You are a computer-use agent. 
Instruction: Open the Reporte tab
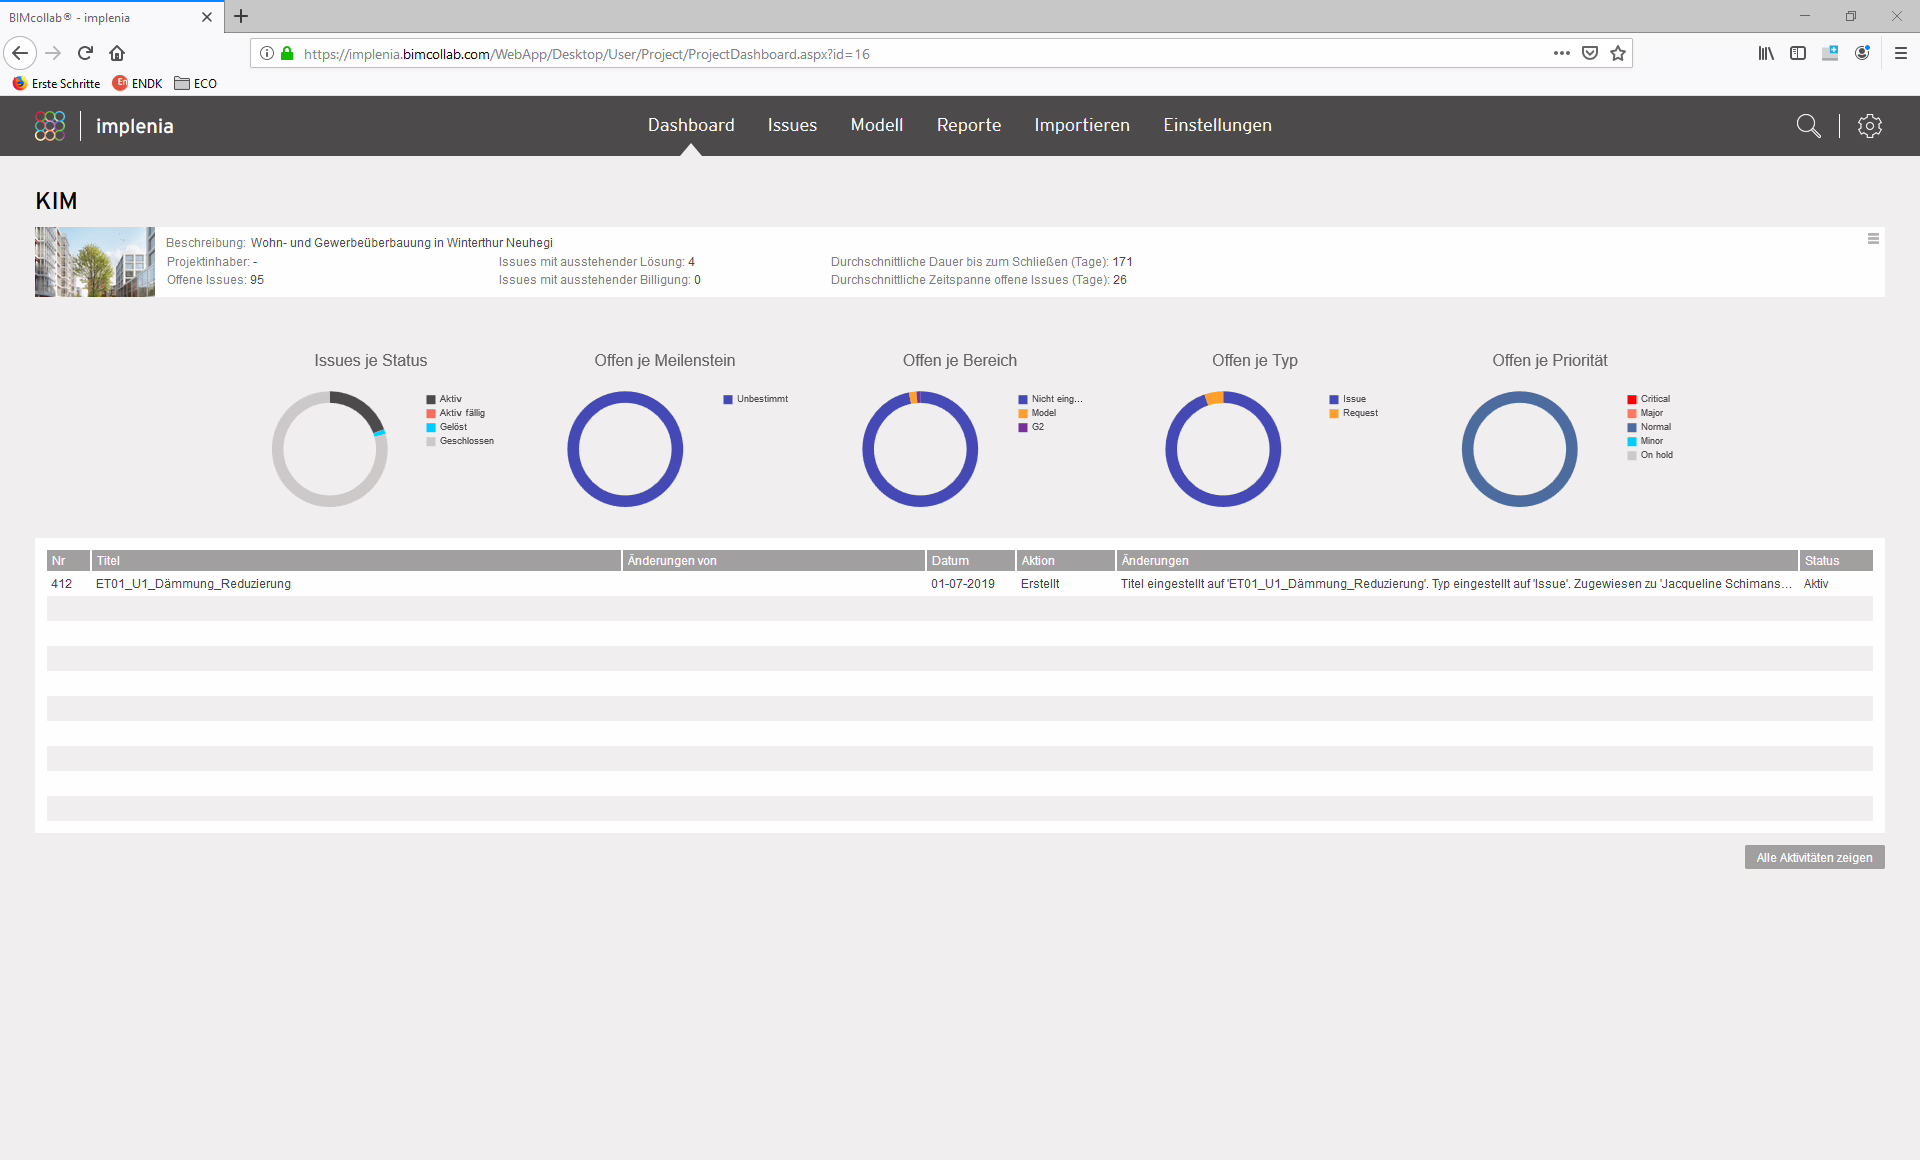pyautogui.click(x=969, y=125)
